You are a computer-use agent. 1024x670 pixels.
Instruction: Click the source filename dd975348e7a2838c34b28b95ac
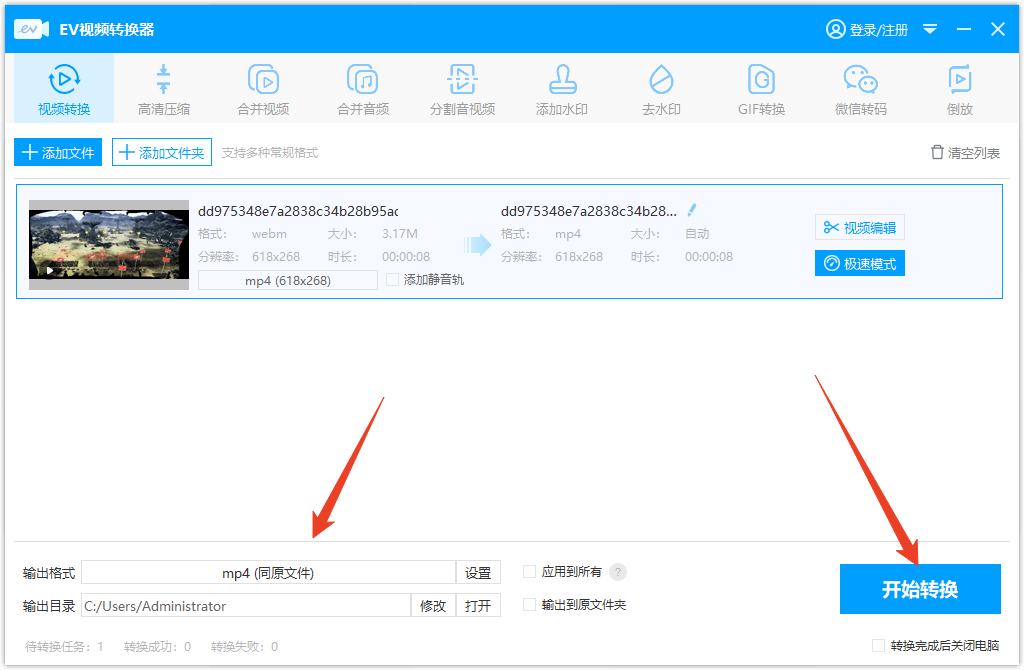298,211
